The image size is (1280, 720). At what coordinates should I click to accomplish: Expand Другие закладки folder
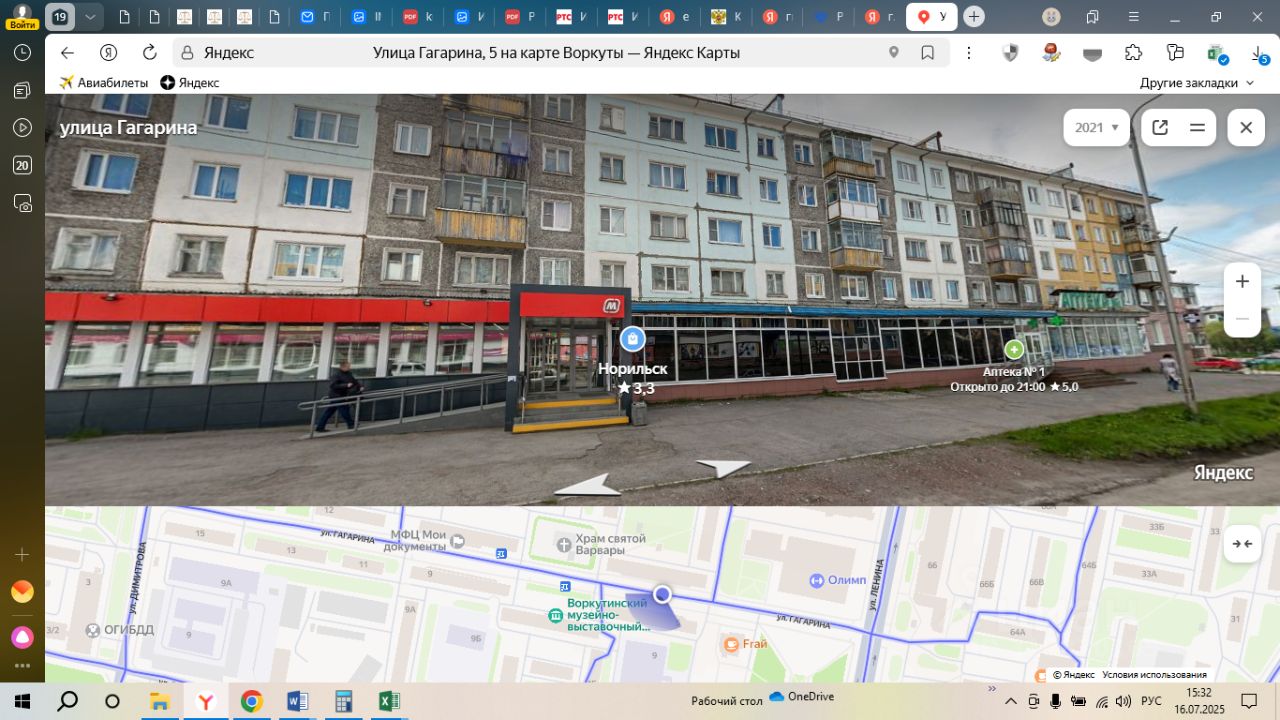(1197, 83)
